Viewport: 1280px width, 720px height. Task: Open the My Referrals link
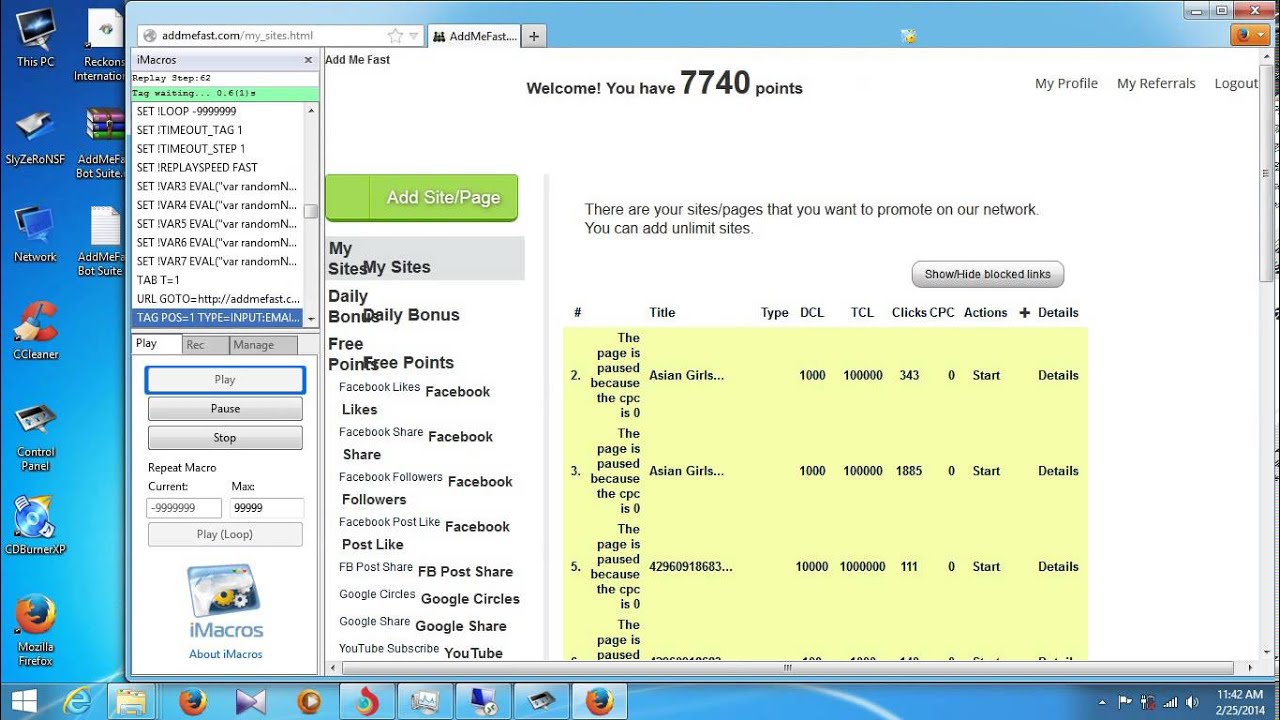point(1156,84)
